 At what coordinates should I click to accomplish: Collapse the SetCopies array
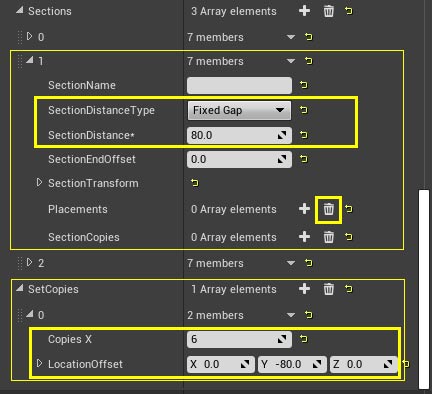tap(20, 288)
